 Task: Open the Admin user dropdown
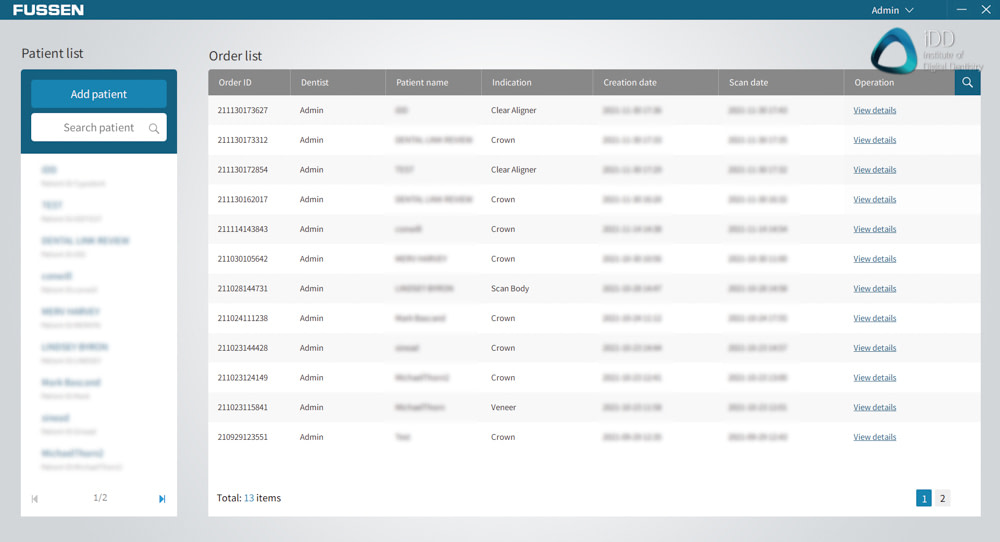pyautogui.click(x=892, y=10)
